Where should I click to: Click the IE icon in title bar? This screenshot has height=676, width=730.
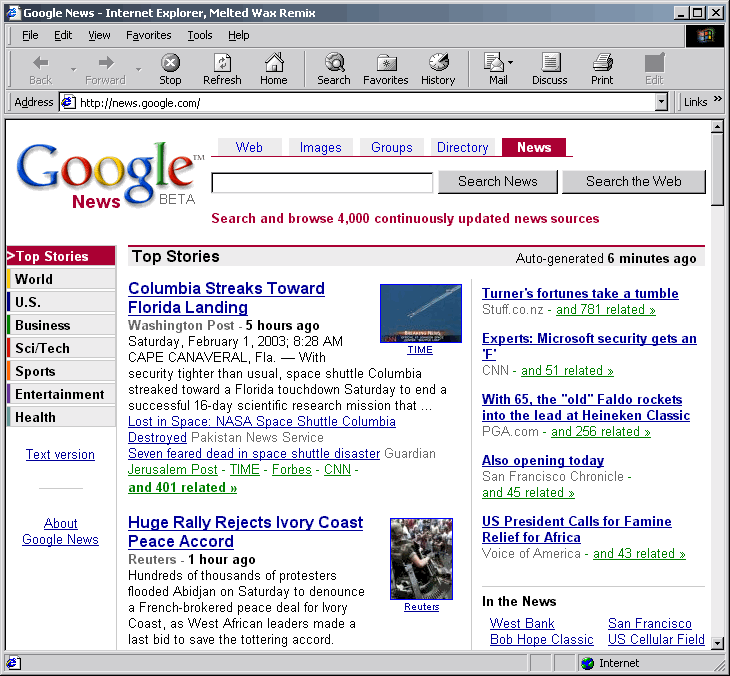click(x=13, y=13)
